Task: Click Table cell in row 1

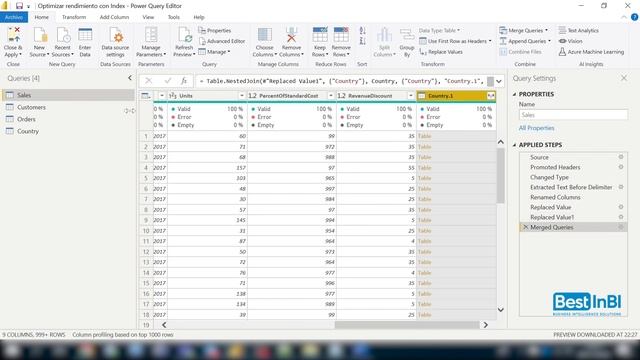Action: [456, 136]
